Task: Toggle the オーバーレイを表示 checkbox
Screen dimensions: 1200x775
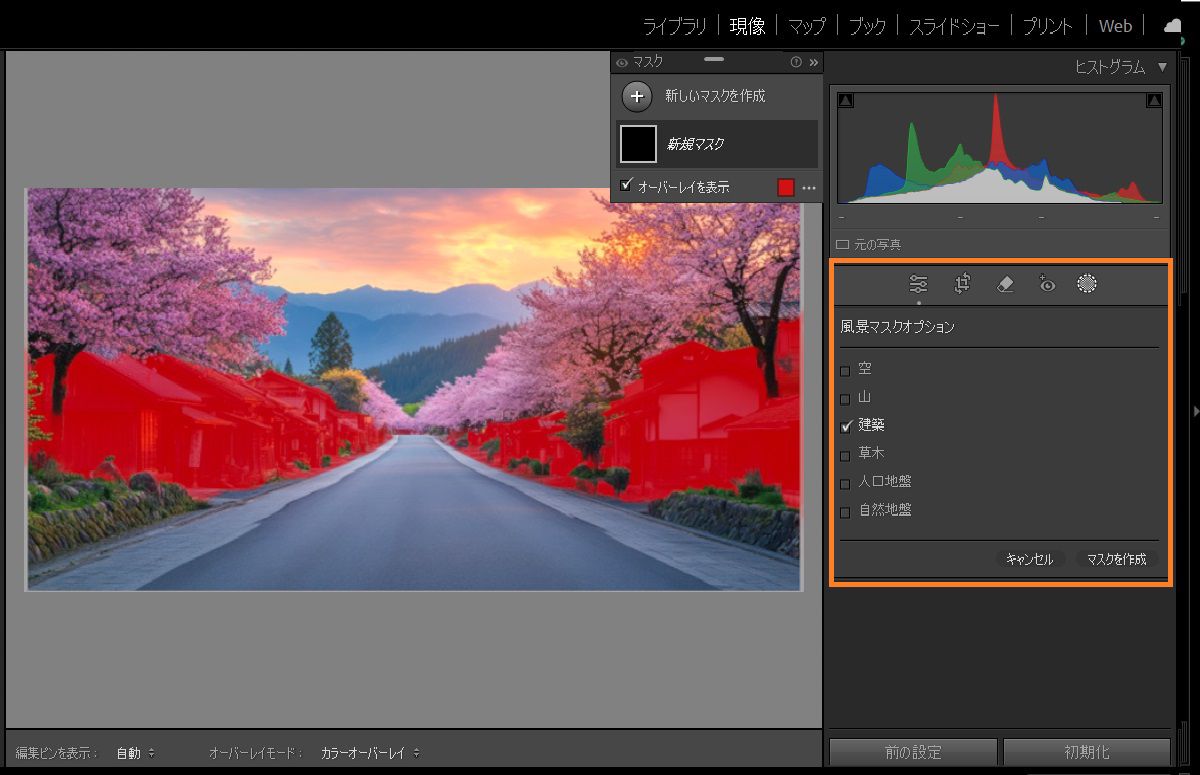Action: click(x=625, y=187)
